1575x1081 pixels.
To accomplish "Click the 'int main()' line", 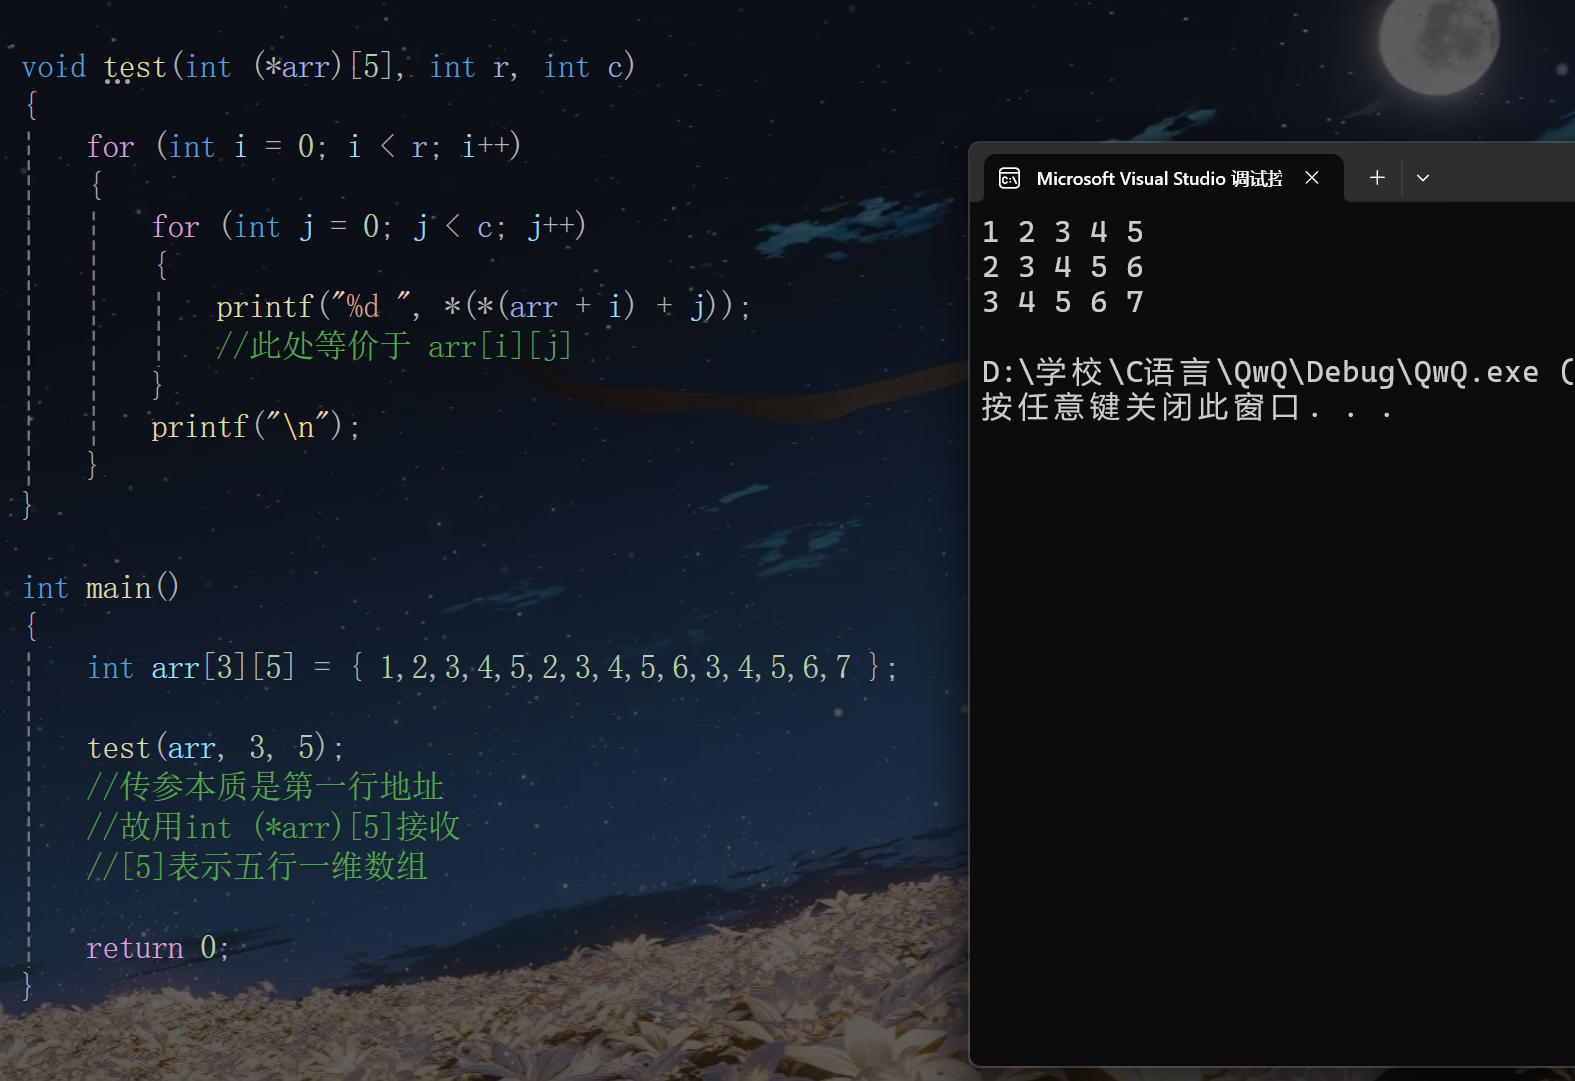I will tap(100, 587).
